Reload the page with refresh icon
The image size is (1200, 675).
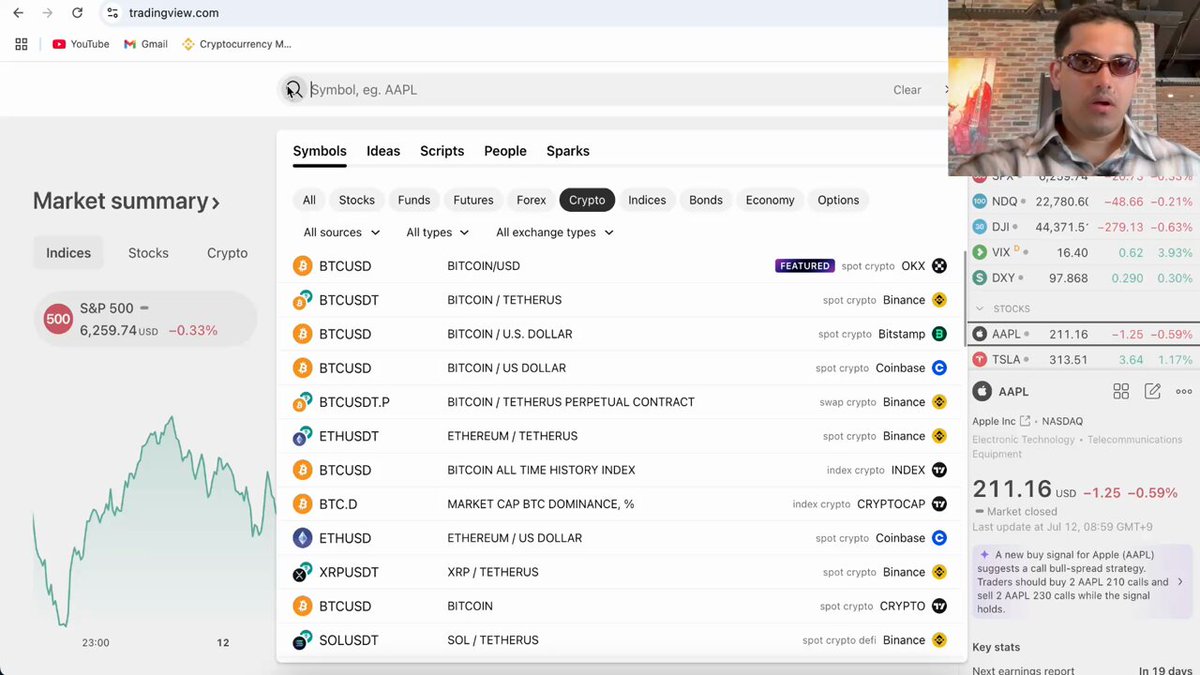(77, 13)
